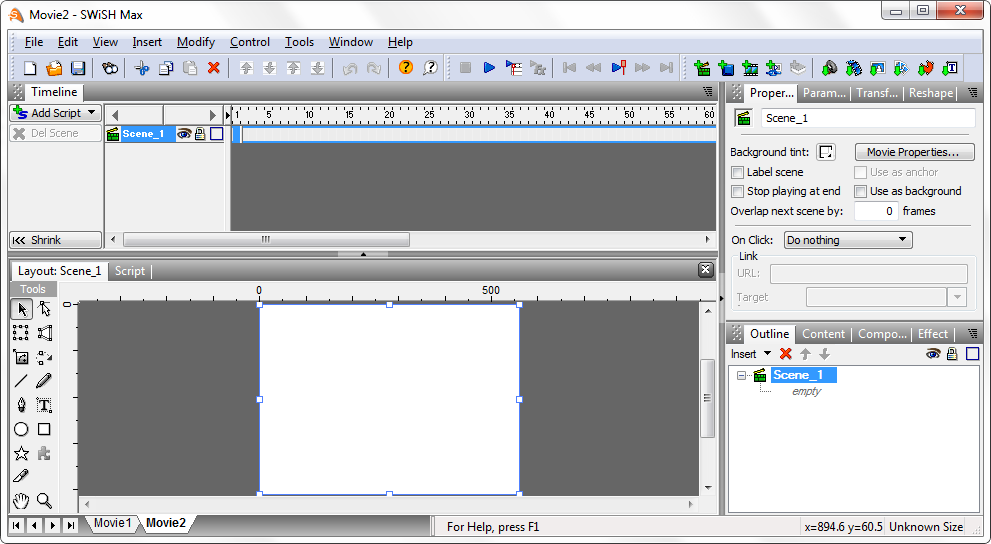Click the Insert Scene toolbar icon

702,68
